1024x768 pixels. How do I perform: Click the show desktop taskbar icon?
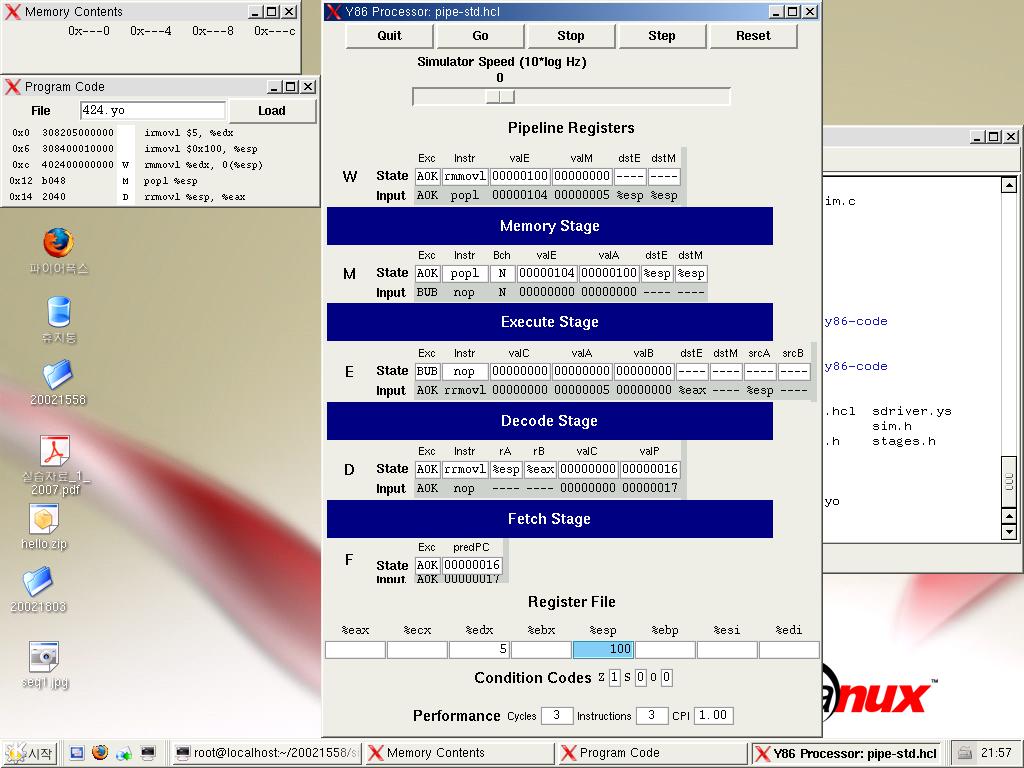(77, 753)
